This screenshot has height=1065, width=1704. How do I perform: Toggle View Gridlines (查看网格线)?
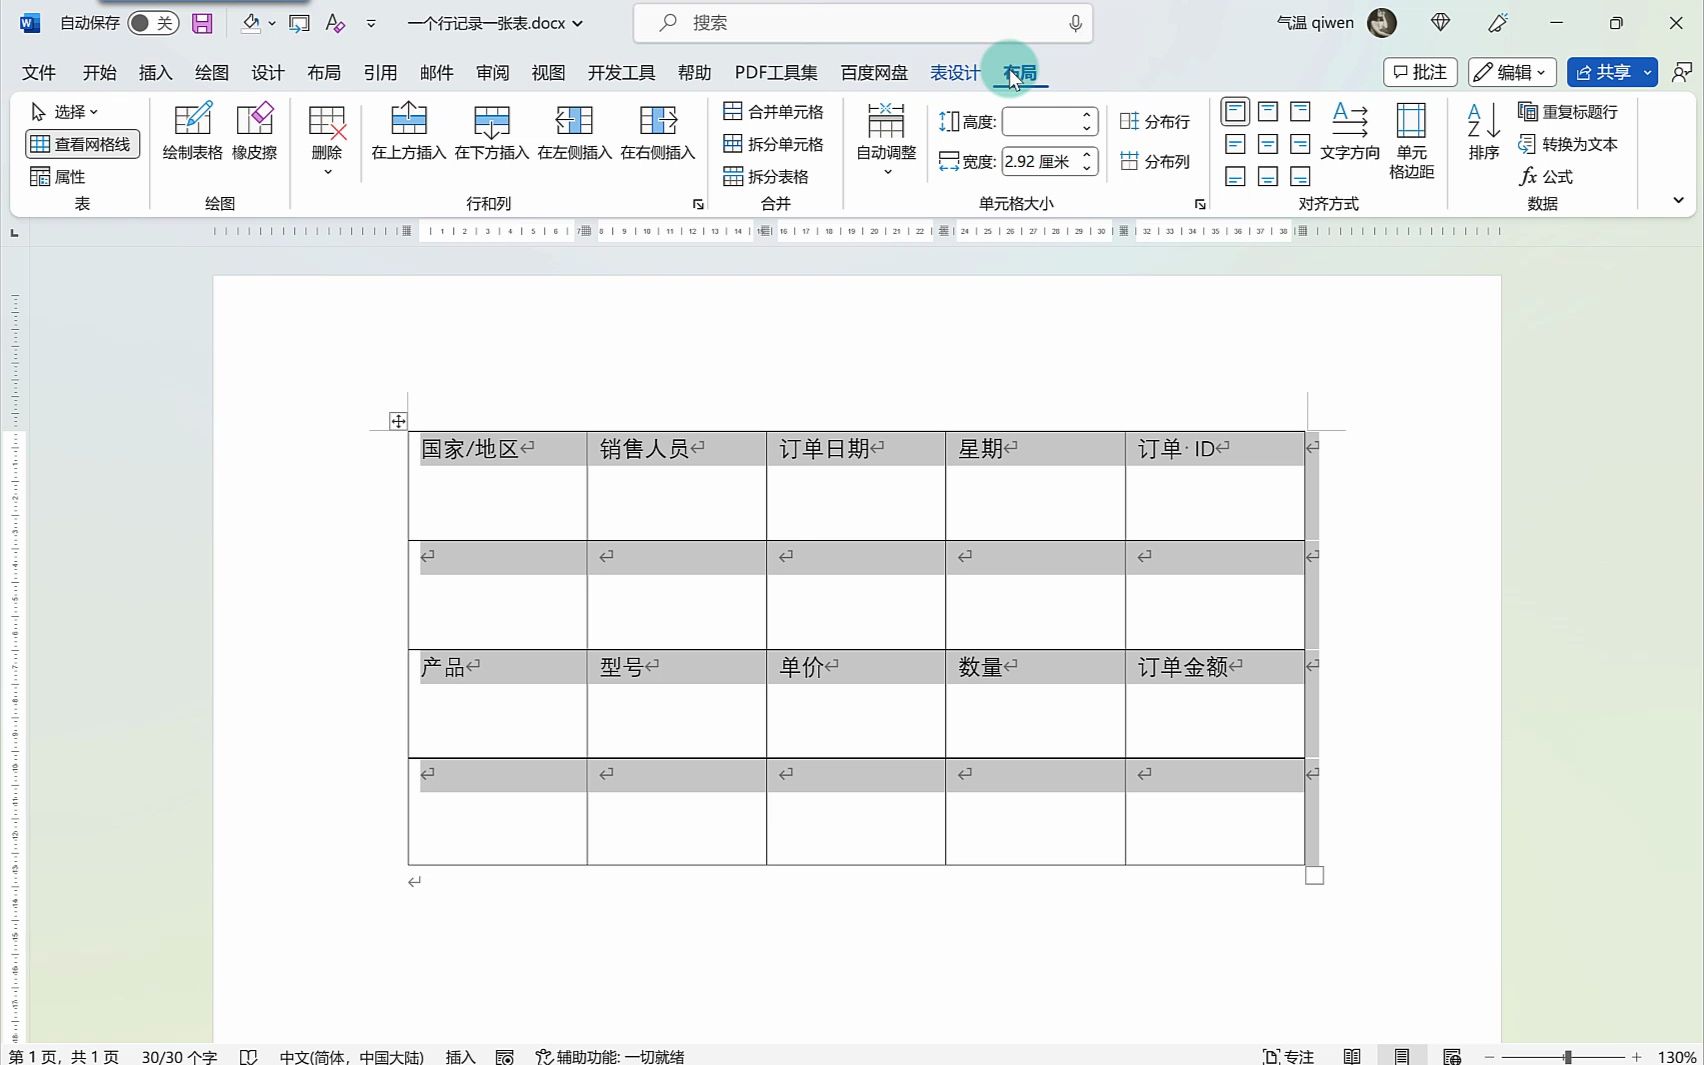[82, 143]
